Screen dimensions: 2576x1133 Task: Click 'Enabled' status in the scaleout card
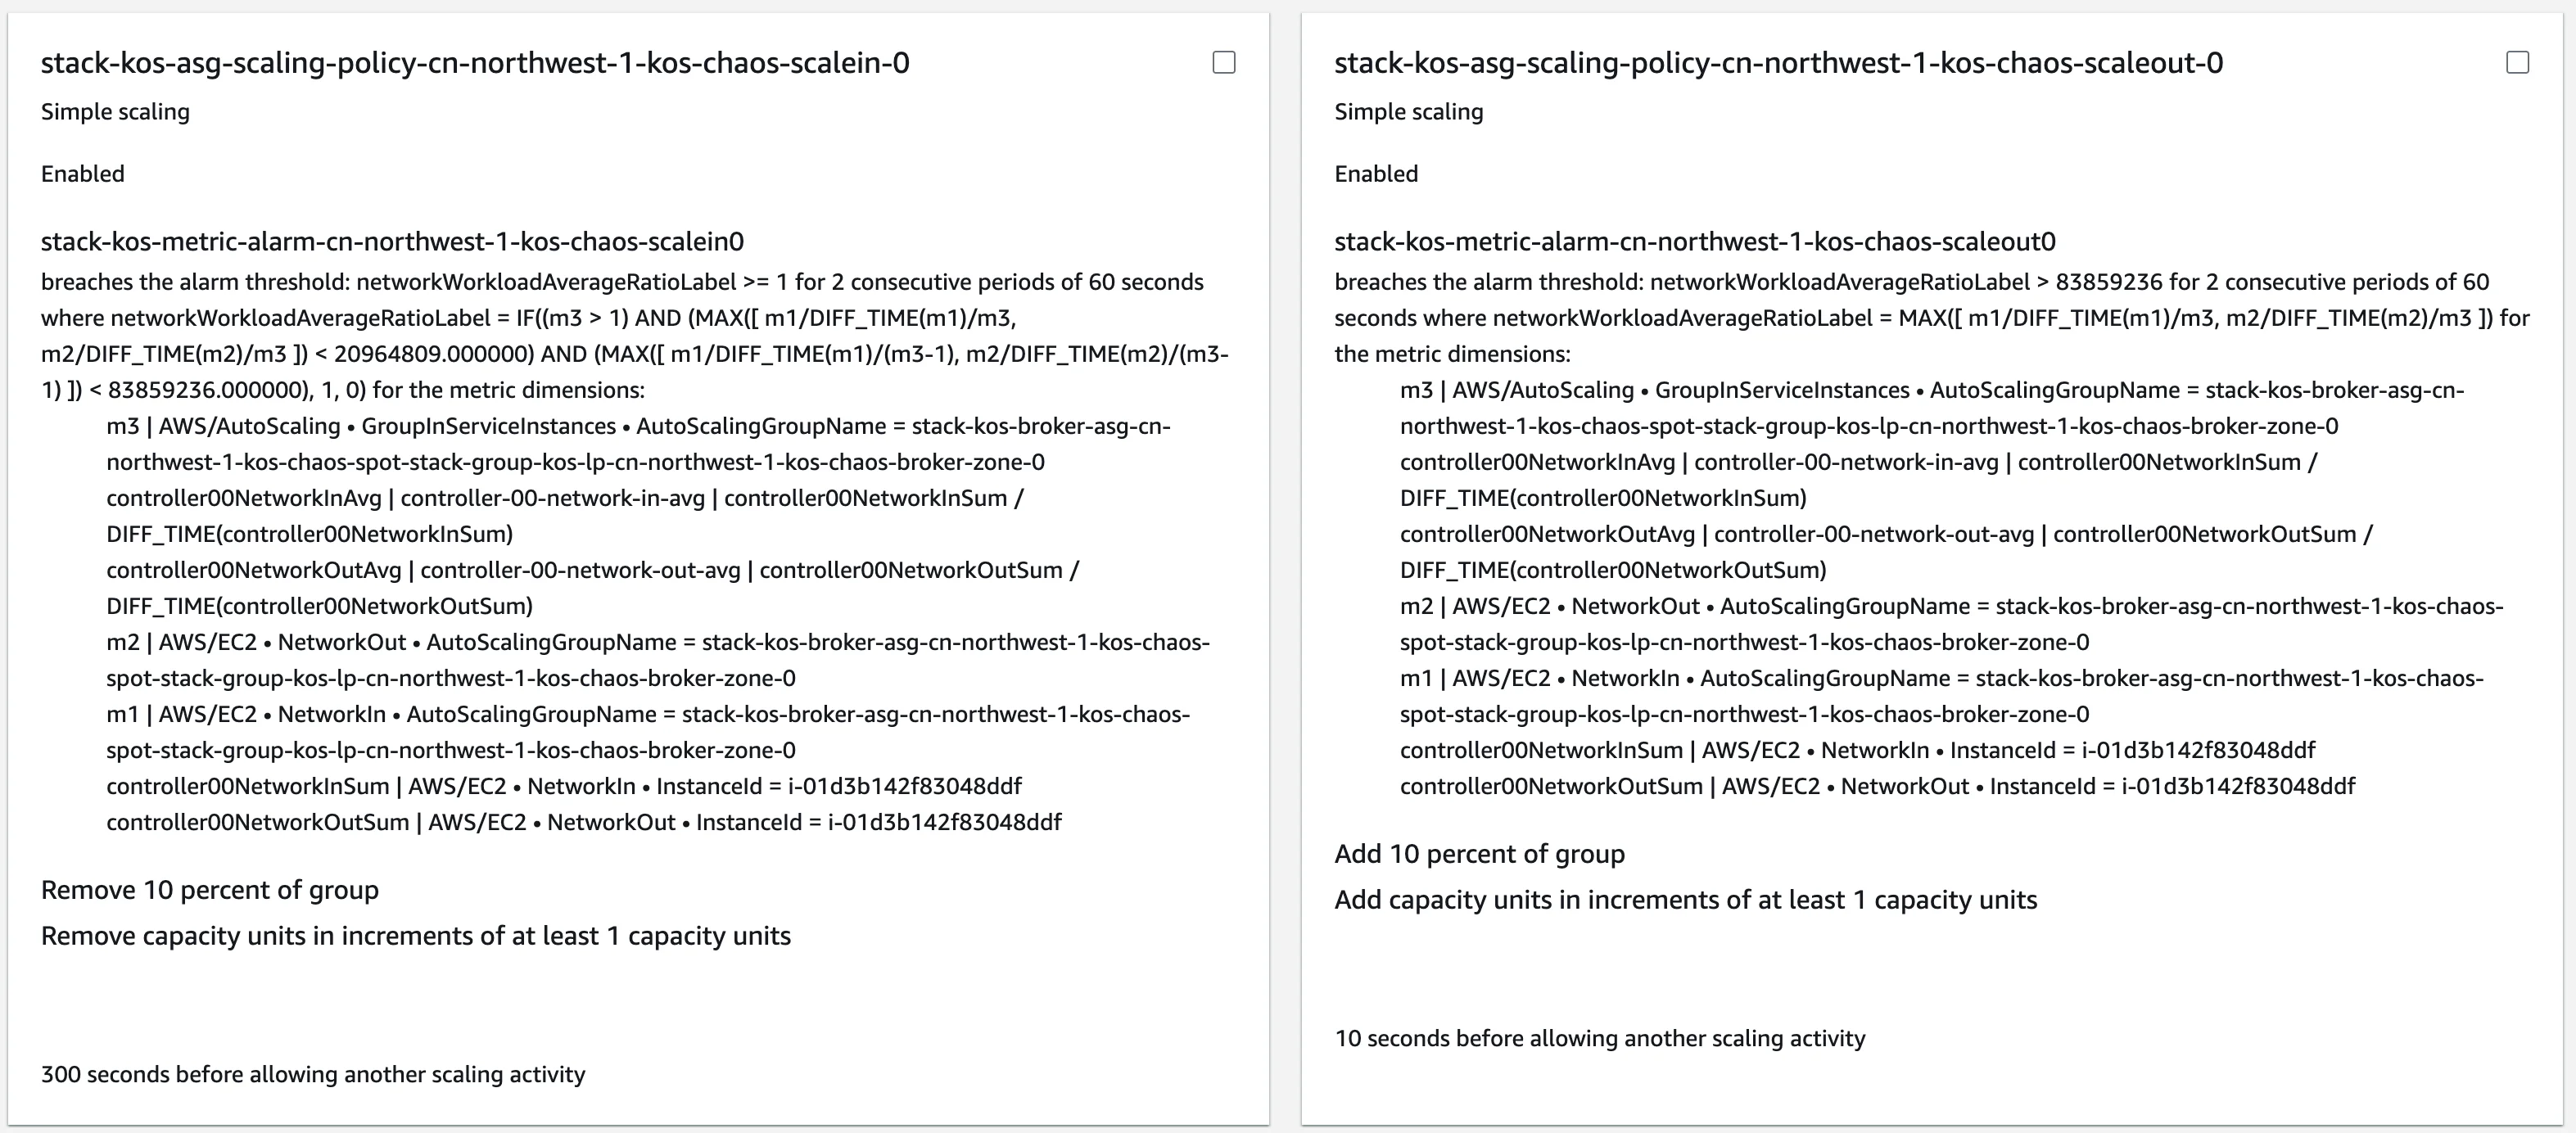[x=1376, y=173]
